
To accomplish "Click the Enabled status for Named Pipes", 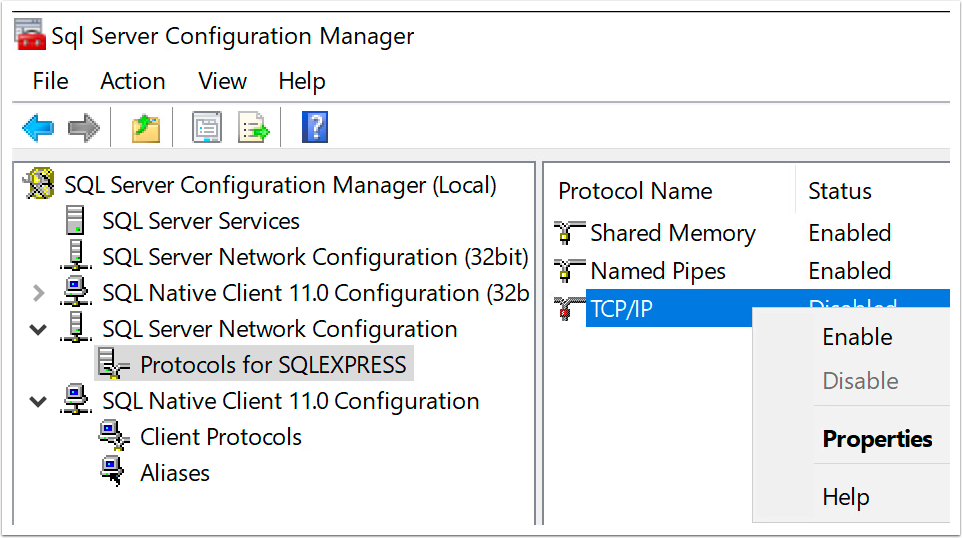I will pyautogui.click(x=849, y=271).
